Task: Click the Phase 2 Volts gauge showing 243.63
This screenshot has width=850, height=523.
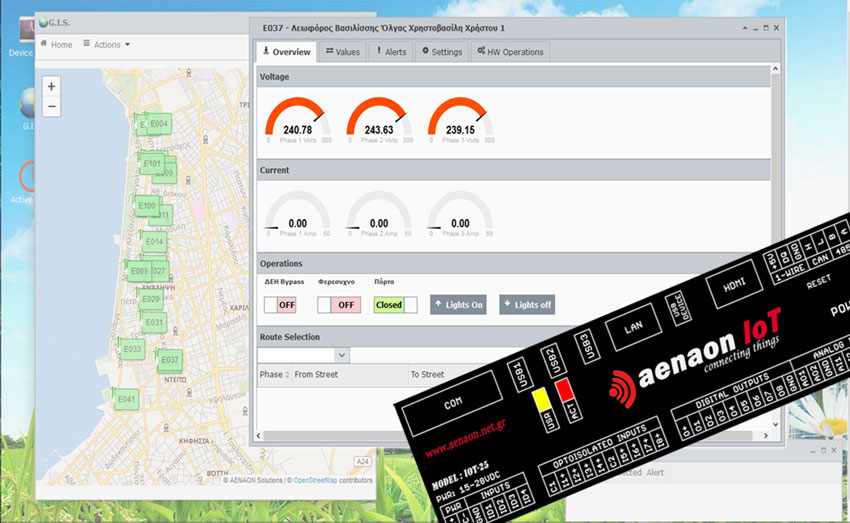Action: 379,120
